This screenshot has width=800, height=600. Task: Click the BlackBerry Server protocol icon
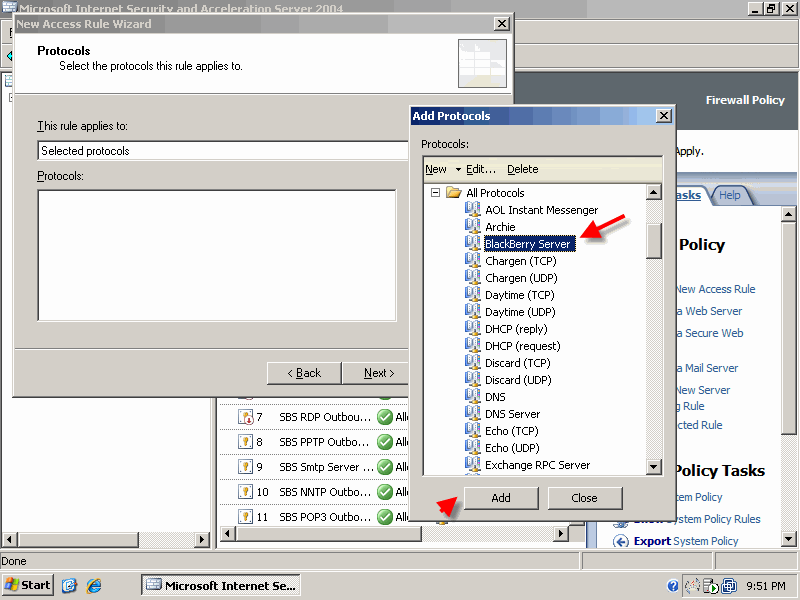[x=472, y=243]
